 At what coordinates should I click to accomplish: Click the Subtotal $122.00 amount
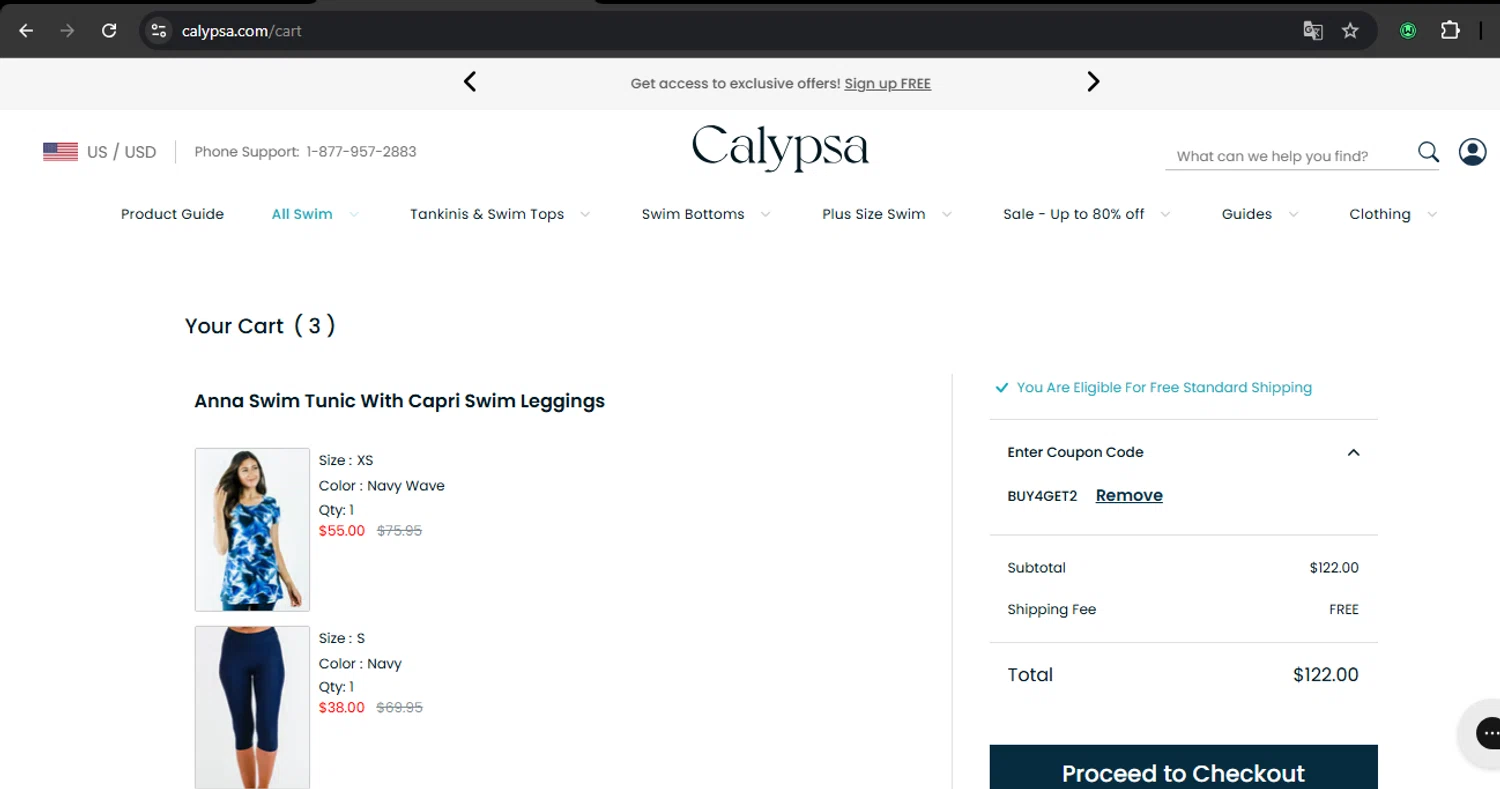1334,568
